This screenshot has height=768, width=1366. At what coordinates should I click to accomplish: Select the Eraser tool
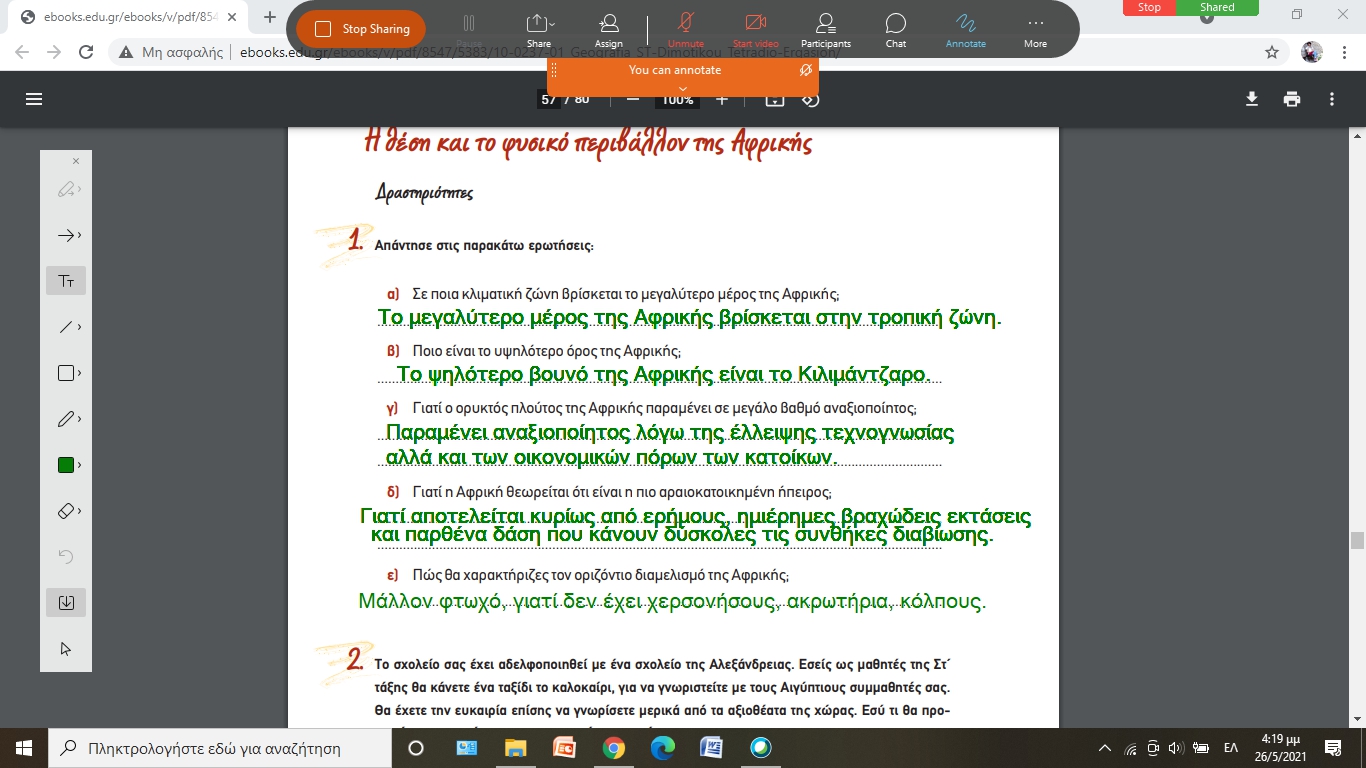point(66,511)
